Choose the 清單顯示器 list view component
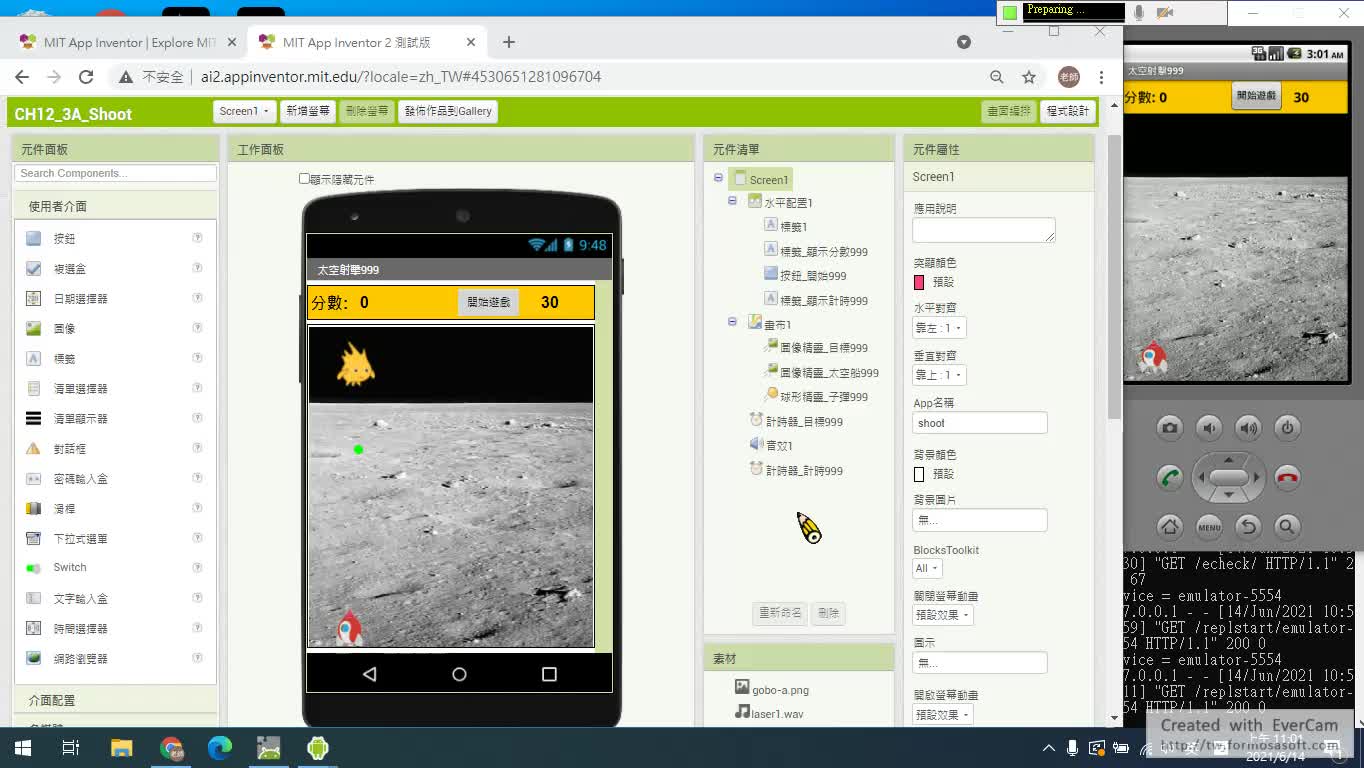The height and width of the screenshot is (768, 1364). point(80,419)
